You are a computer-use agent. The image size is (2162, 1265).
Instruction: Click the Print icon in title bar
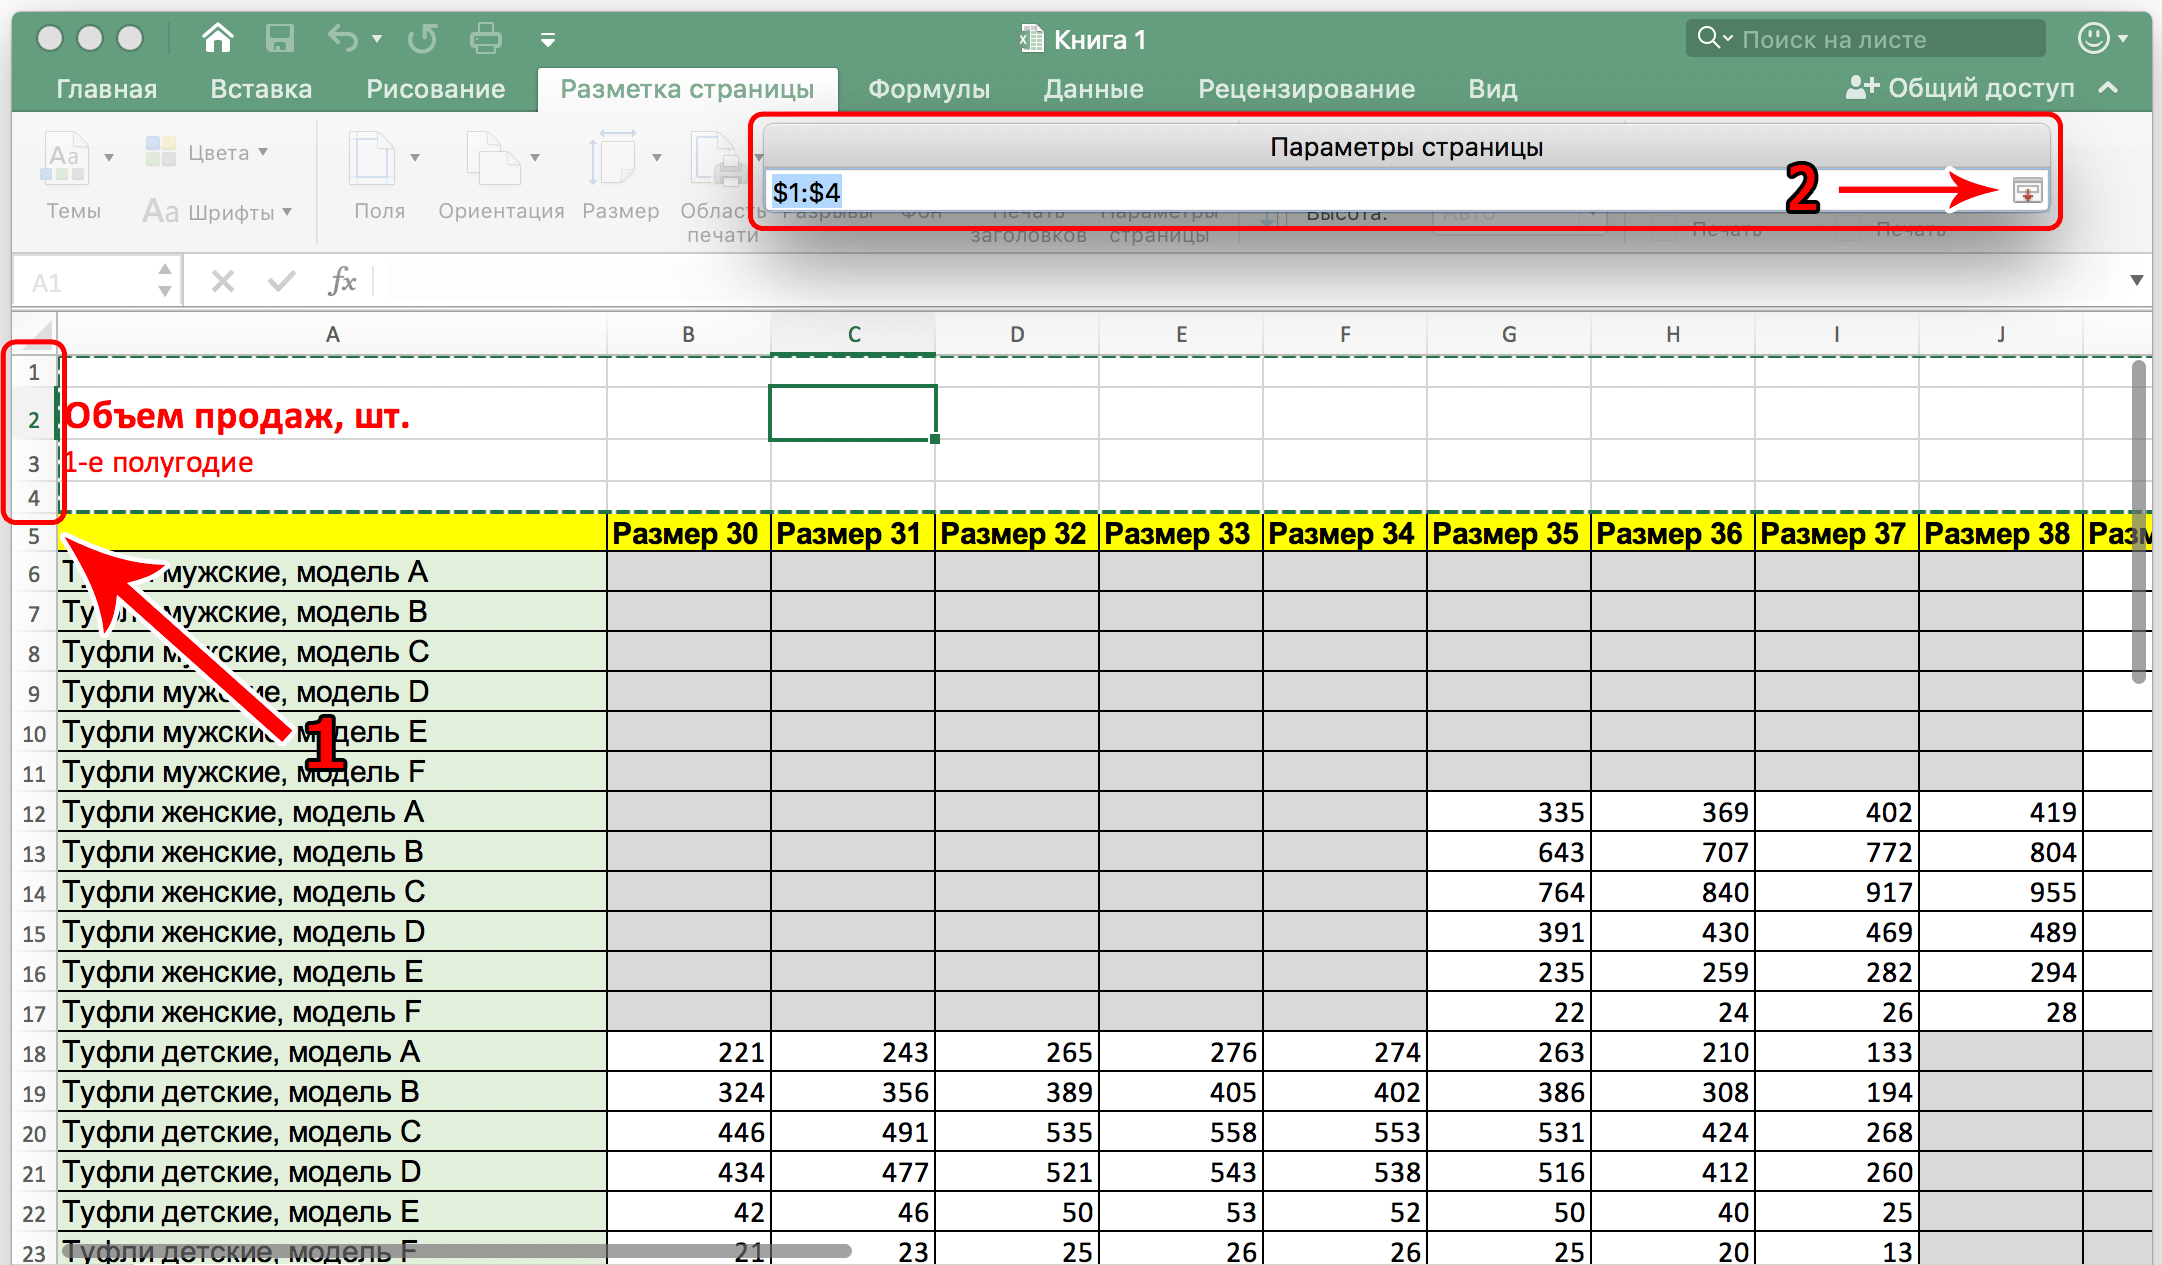(485, 39)
